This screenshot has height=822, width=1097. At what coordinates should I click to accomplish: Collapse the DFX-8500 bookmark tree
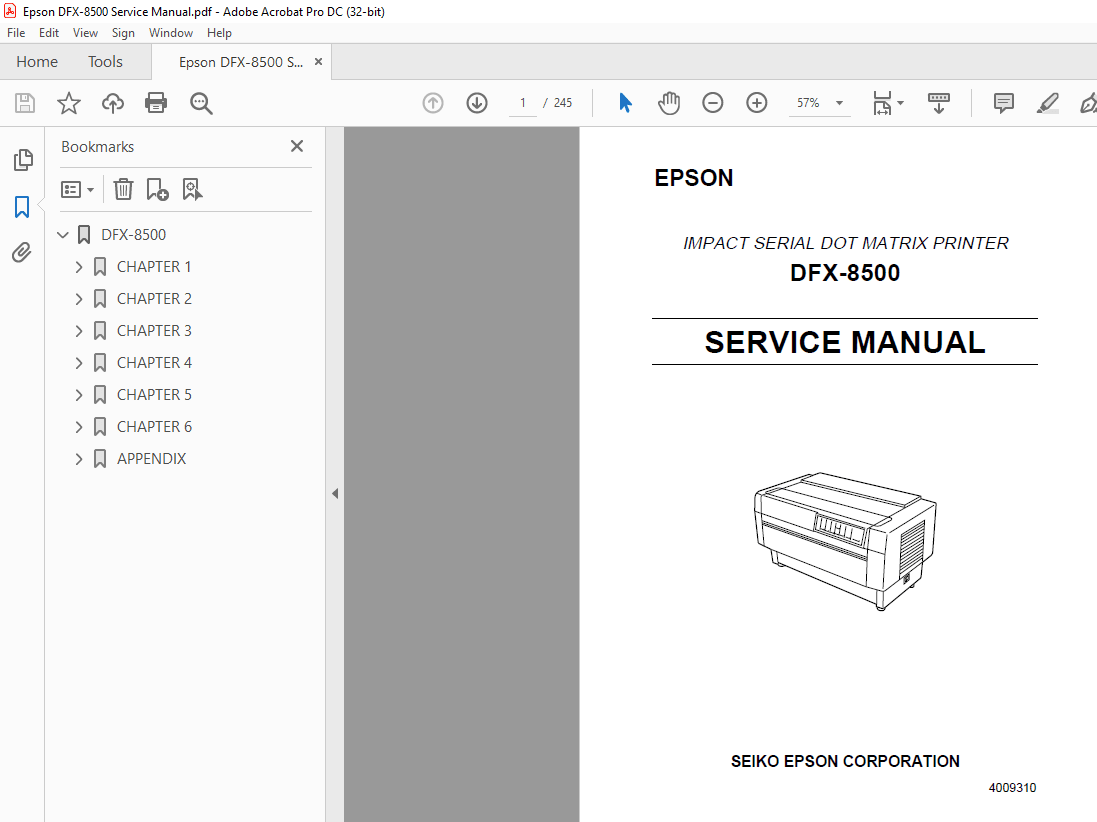point(62,234)
